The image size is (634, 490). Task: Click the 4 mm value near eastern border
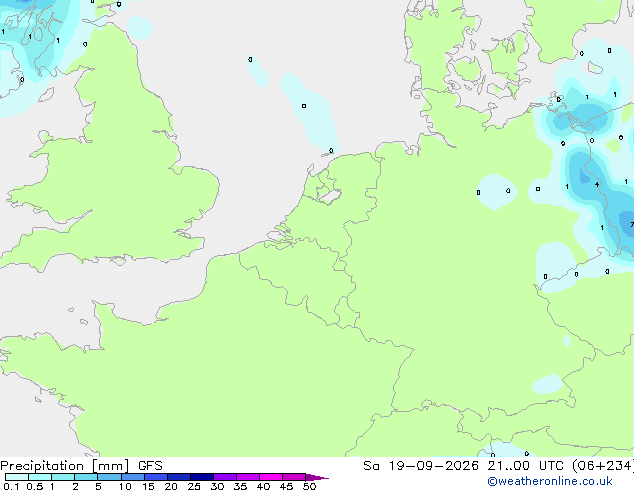pos(597,184)
